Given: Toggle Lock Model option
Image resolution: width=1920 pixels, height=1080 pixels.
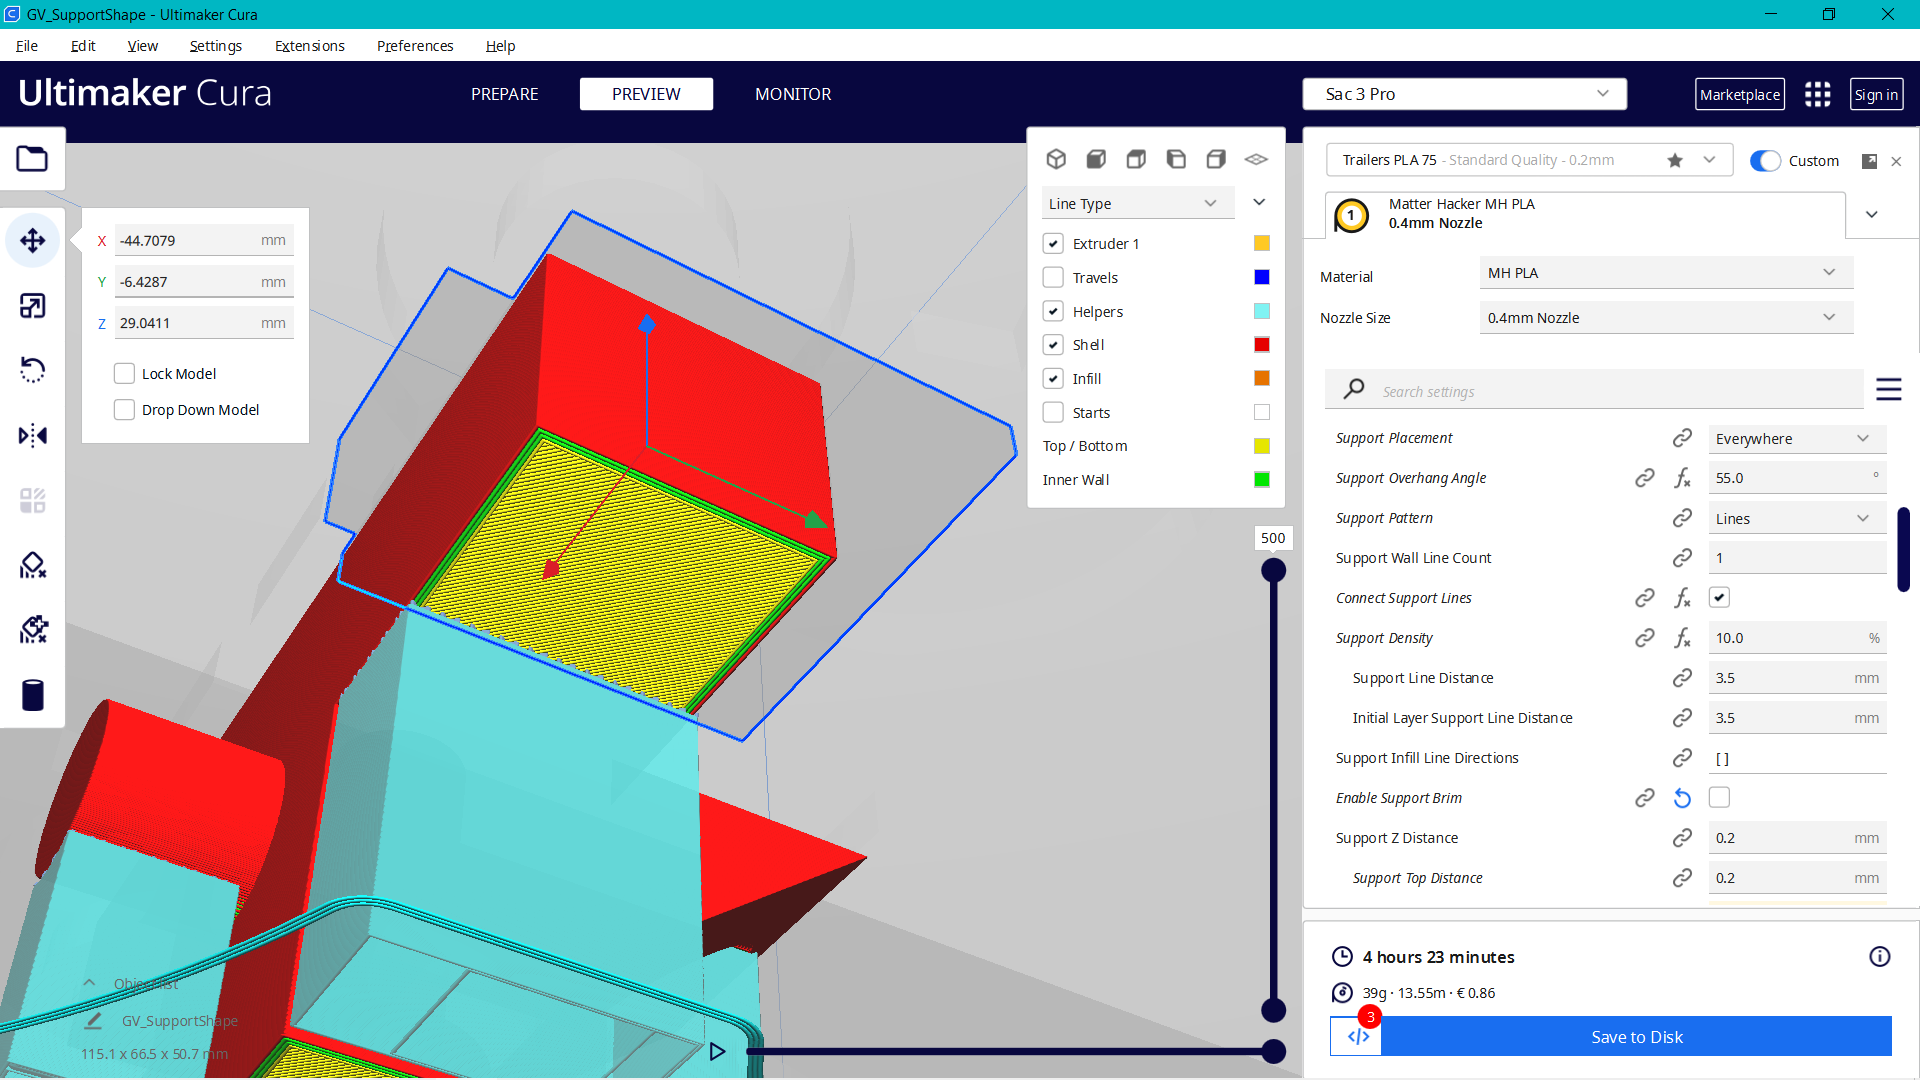Looking at the screenshot, I should [124, 372].
